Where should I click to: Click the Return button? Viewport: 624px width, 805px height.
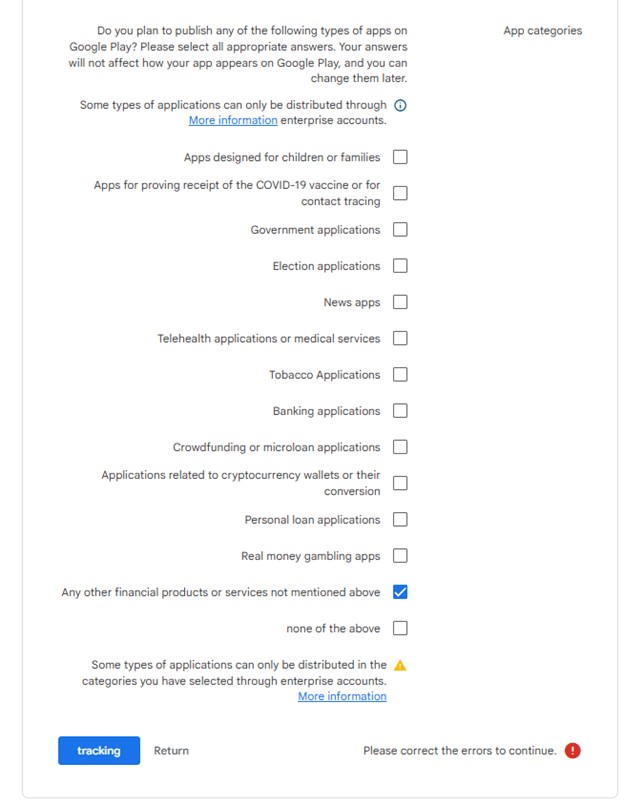point(171,751)
